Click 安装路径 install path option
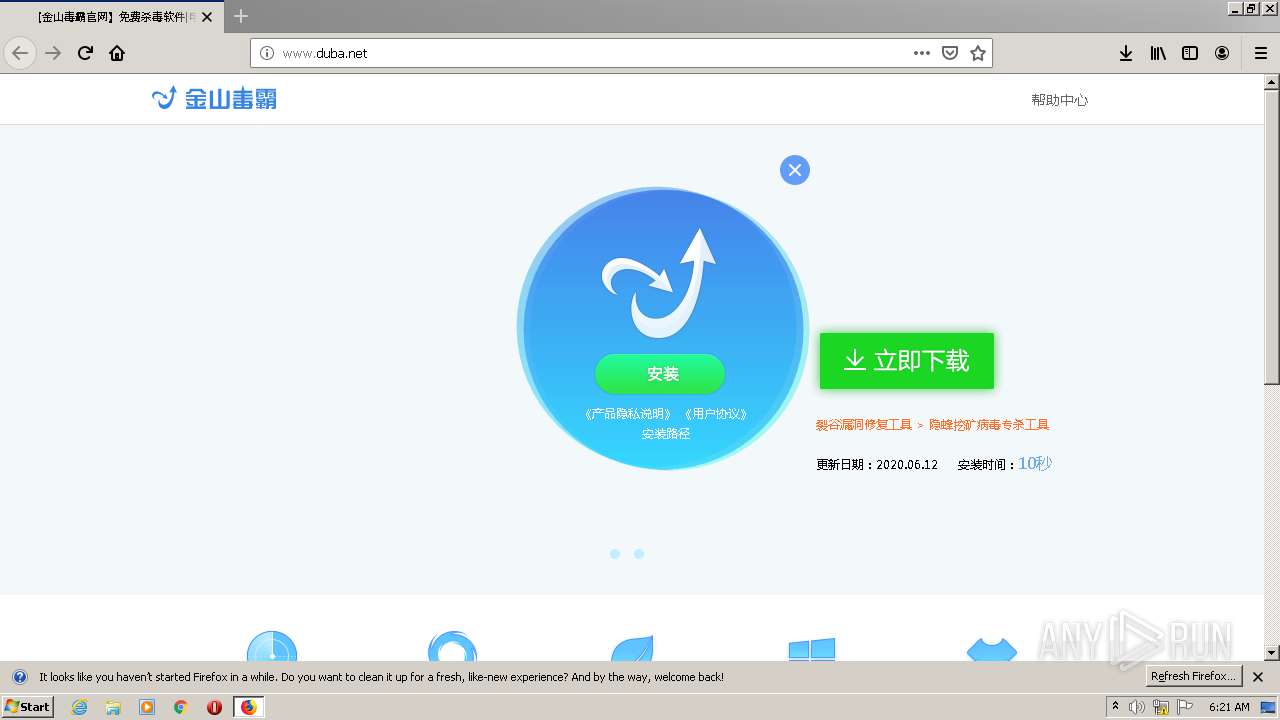 click(666, 434)
